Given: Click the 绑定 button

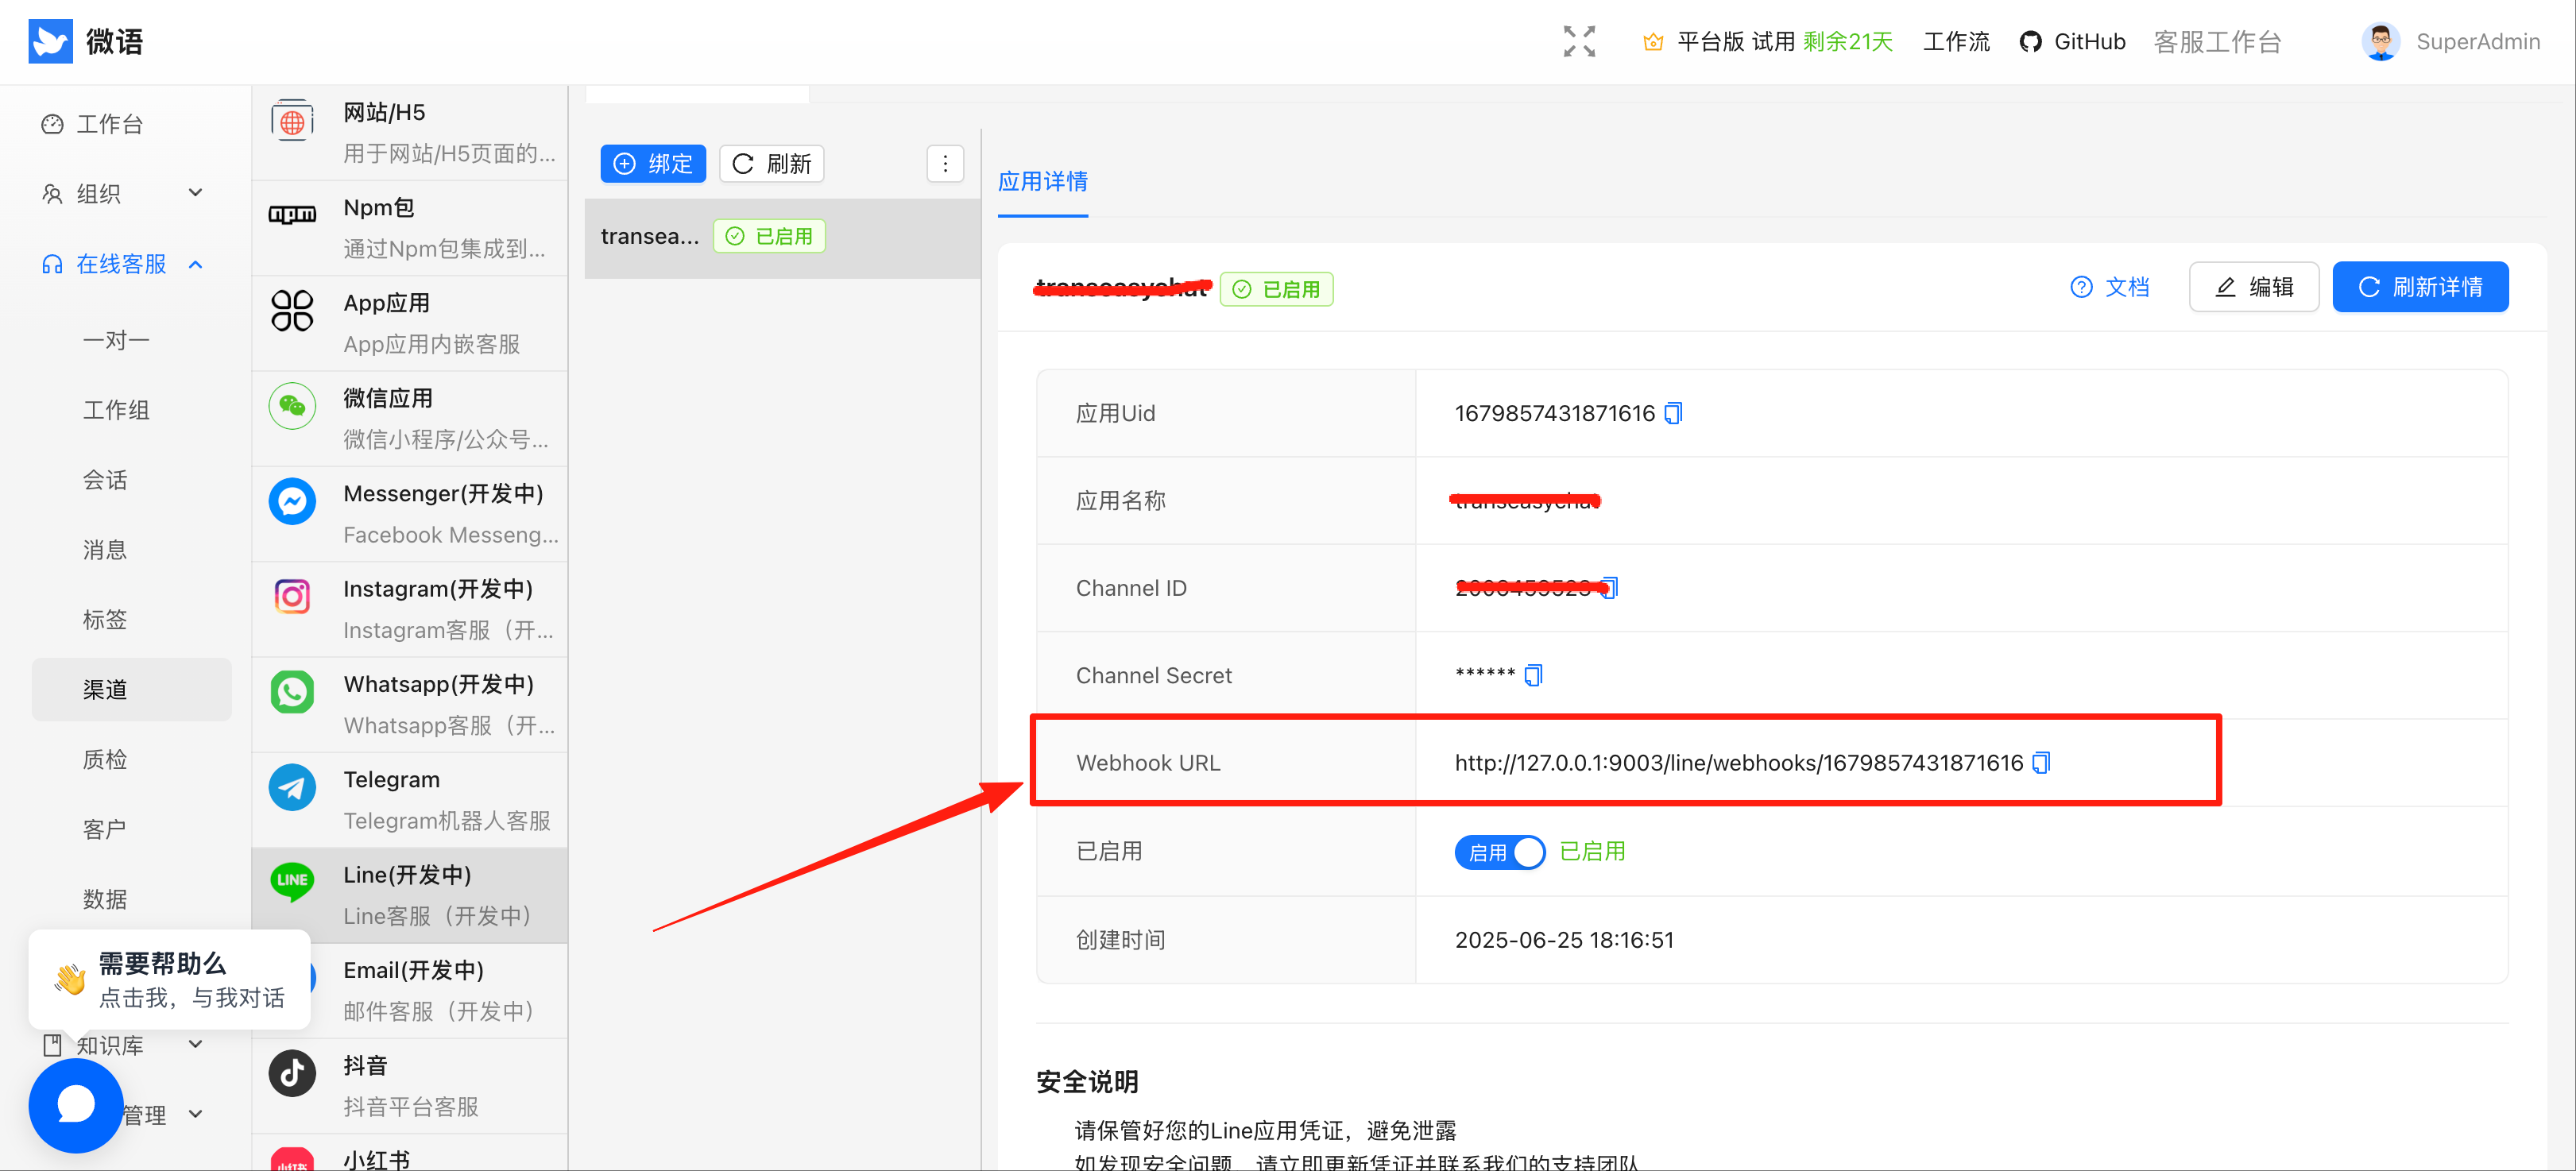Looking at the screenshot, I should (x=653, y=164).
